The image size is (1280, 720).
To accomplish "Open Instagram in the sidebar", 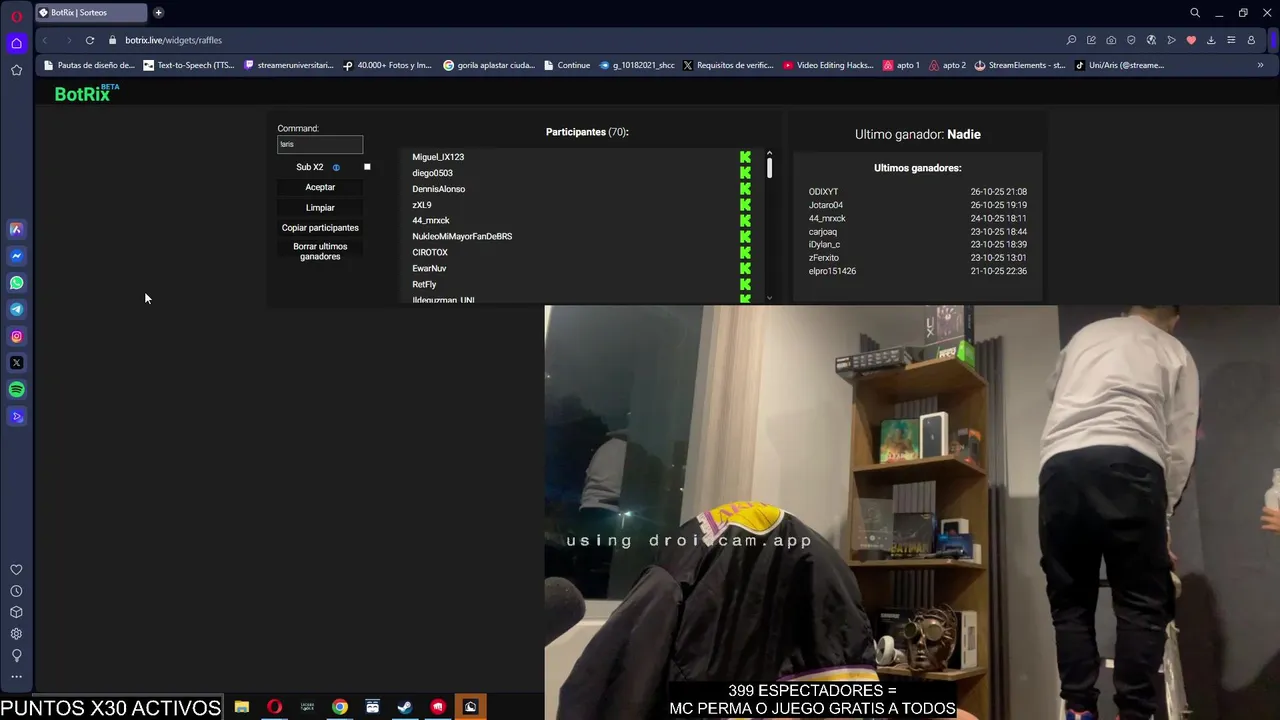I will [x=16, y=337].
